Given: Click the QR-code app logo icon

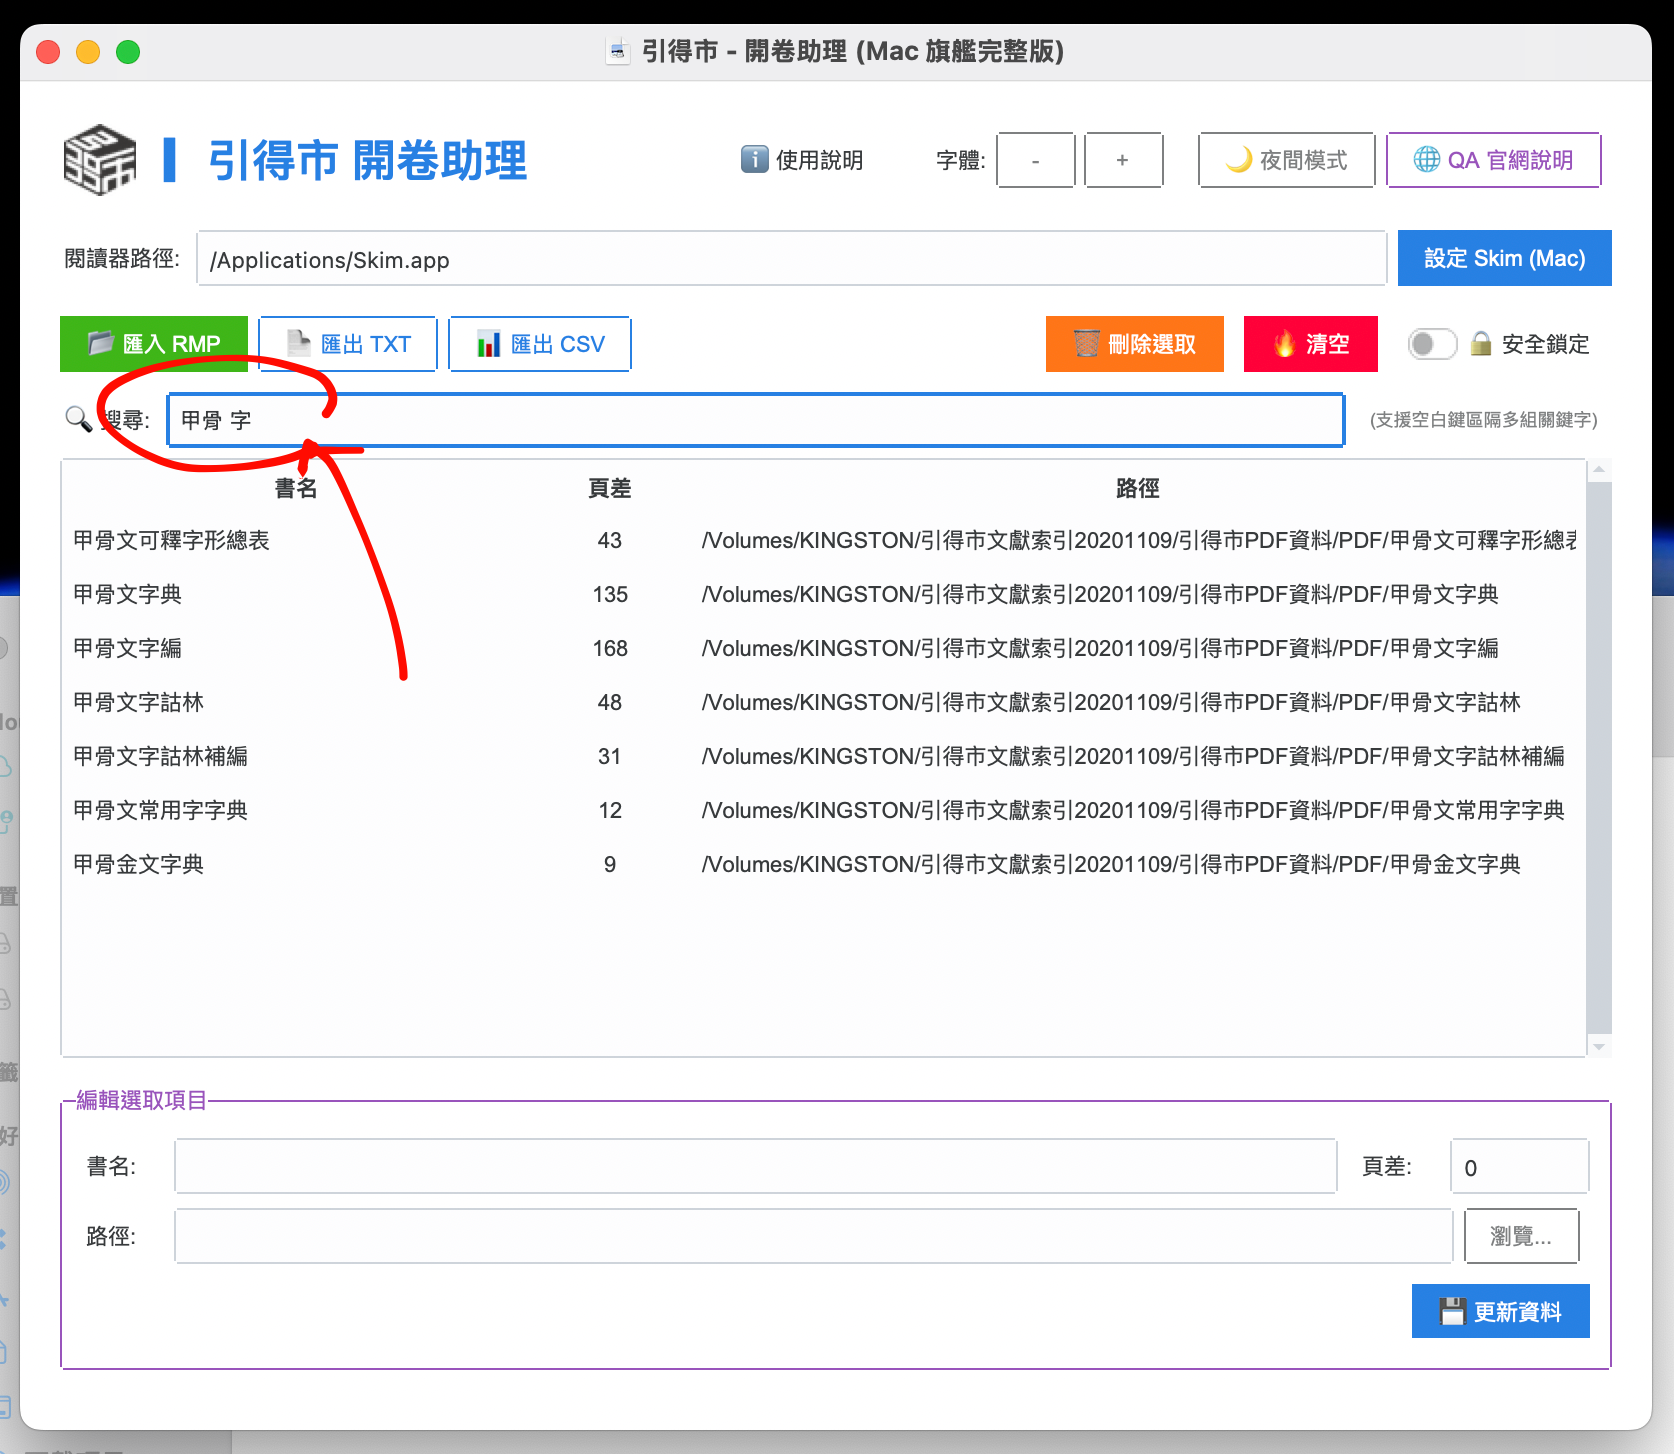Looking at the screenshot, I should tap(99, 160).
